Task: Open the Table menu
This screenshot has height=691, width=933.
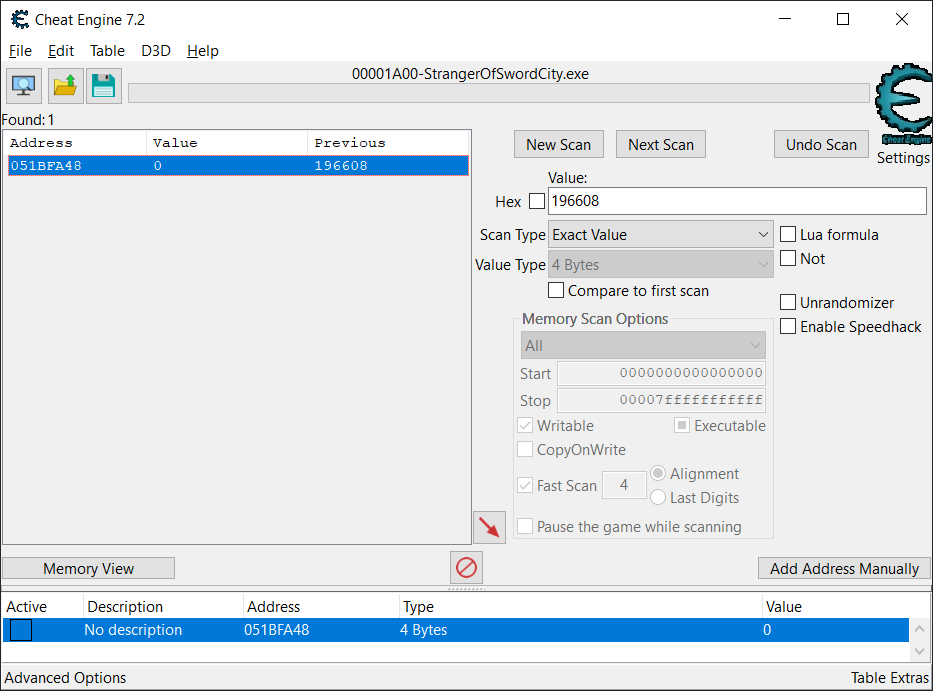Action: point(107,51)
